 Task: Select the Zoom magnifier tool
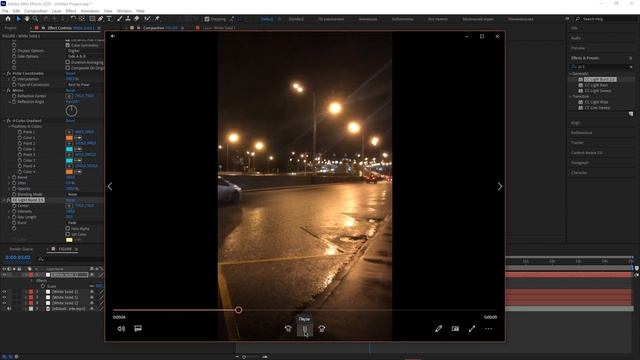click(x=36, y=19)
